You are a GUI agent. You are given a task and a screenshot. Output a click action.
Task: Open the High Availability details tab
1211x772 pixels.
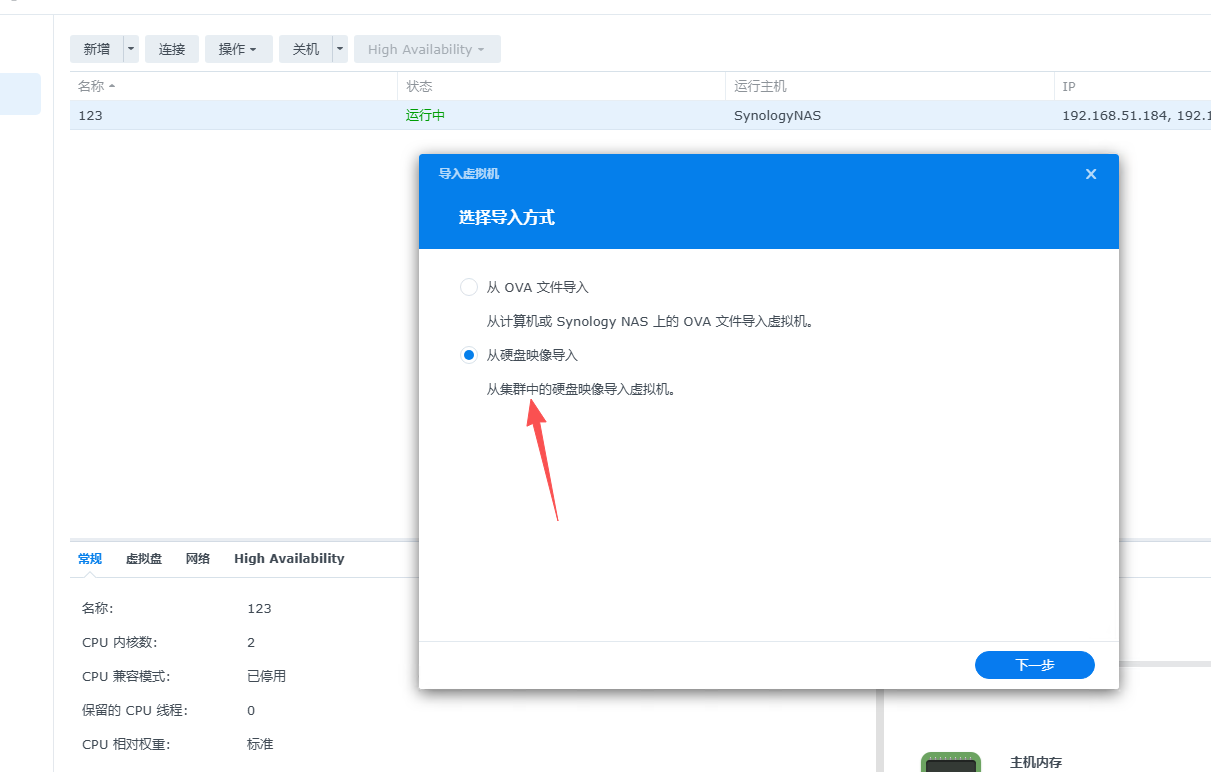(x=288, y=558)
